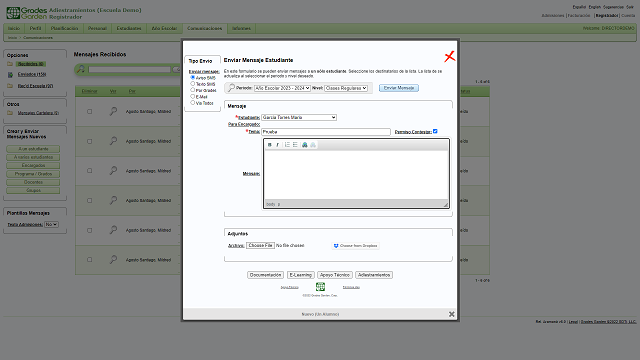Click the Documentación button
This screenshot has height=360, width=640.
click(265, 275)
